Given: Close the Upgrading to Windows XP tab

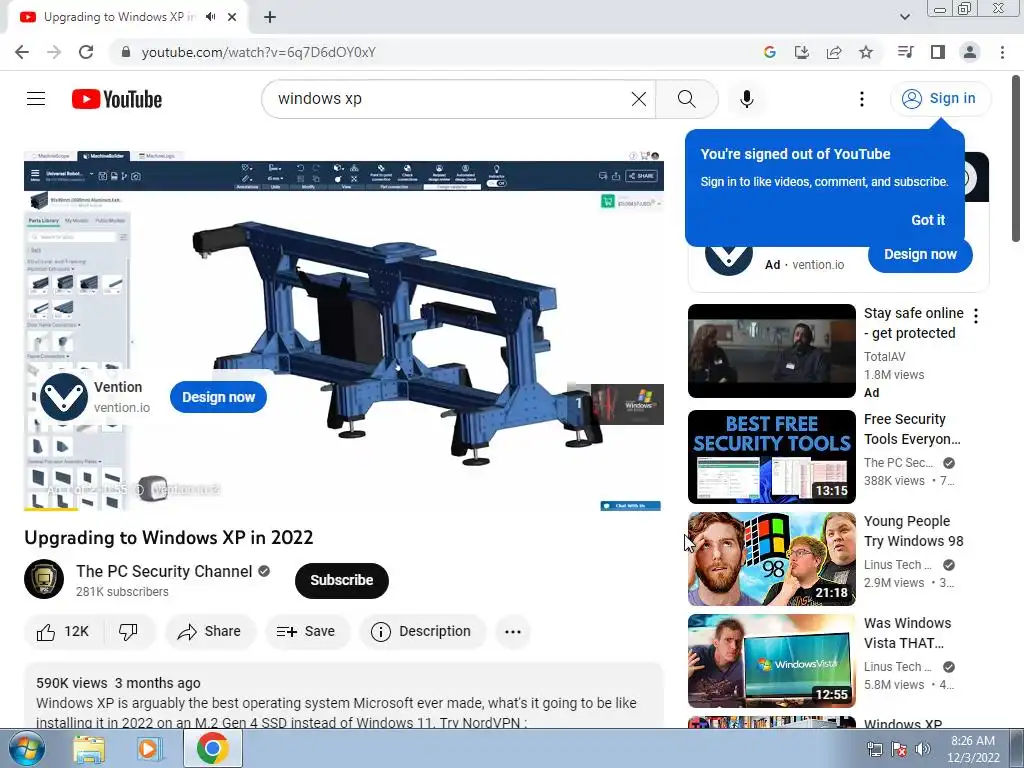Looking at the screenshot, I should click(232, 17).
